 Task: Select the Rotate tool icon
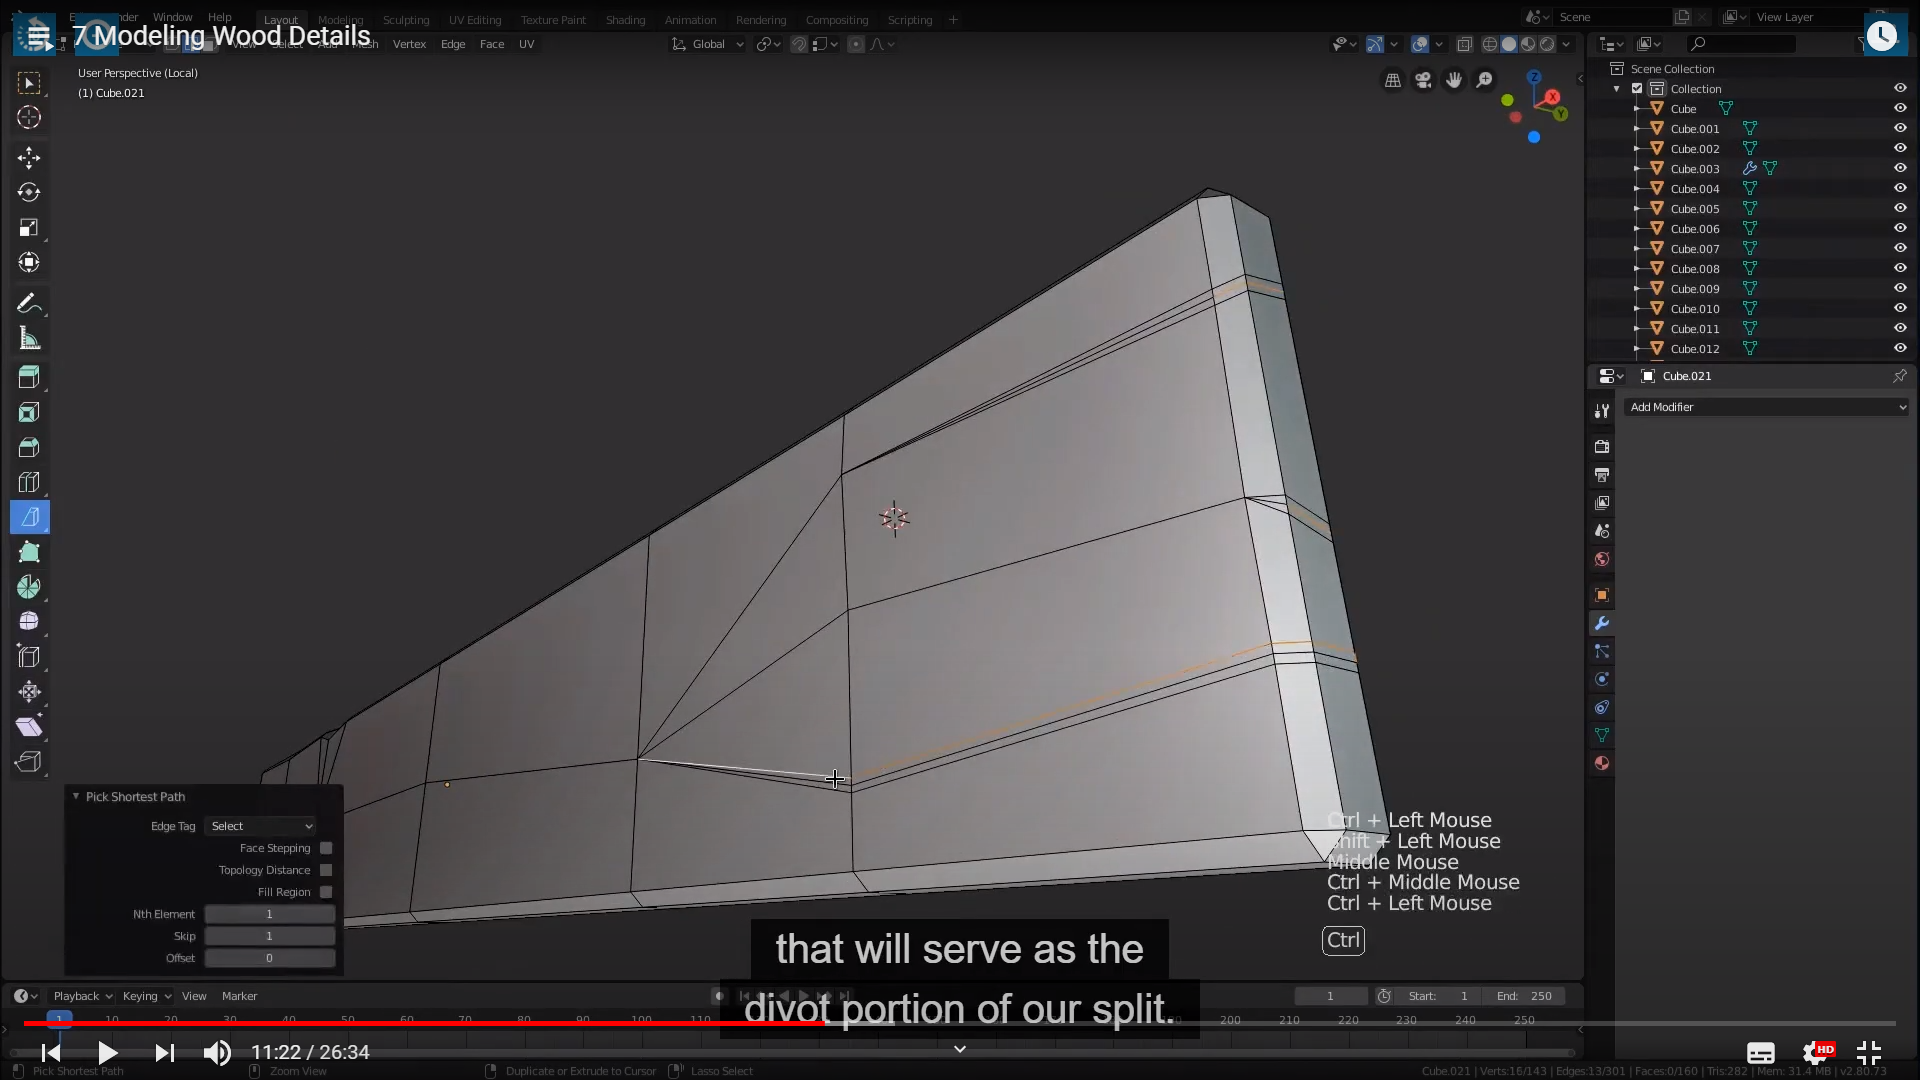[29, 192]
